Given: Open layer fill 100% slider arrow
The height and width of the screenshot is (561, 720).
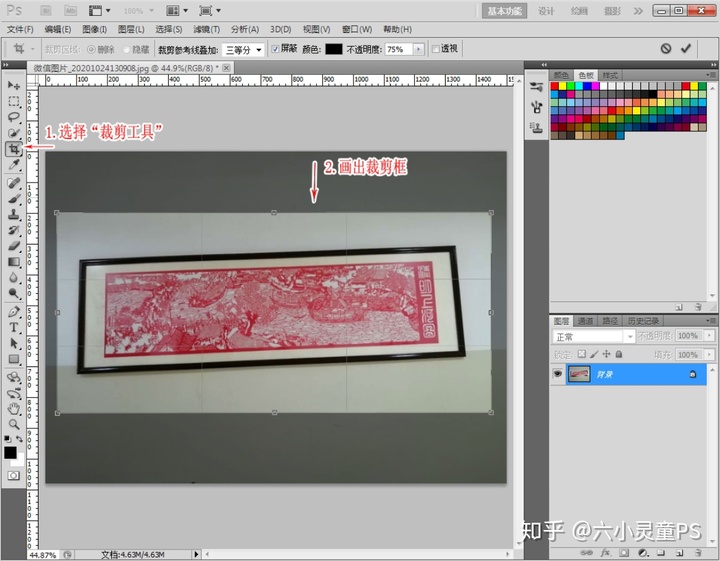Looking at the screenshot, I should click(x=710, y=354).
